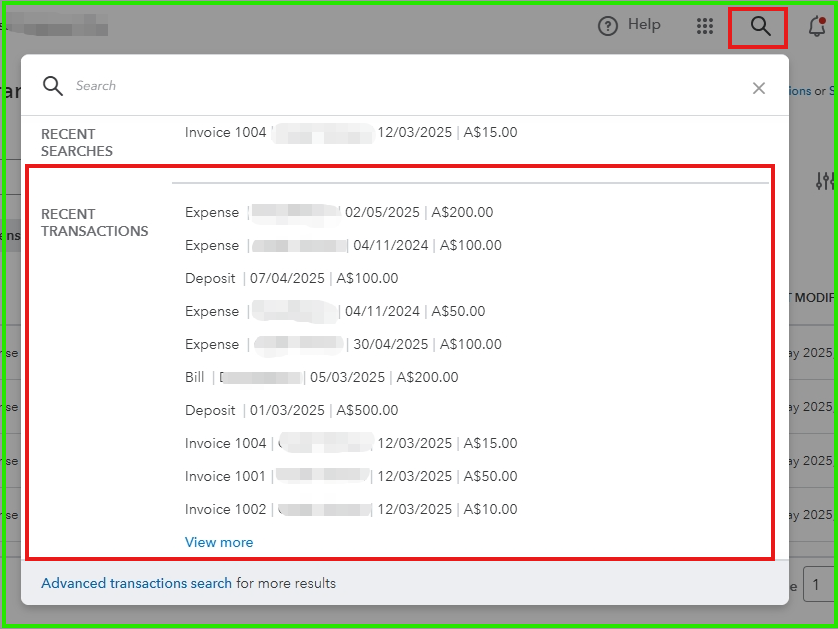This screenshot has width=838, height=629.
Task: Open the notifications bell
Action: tap(817, 26)
